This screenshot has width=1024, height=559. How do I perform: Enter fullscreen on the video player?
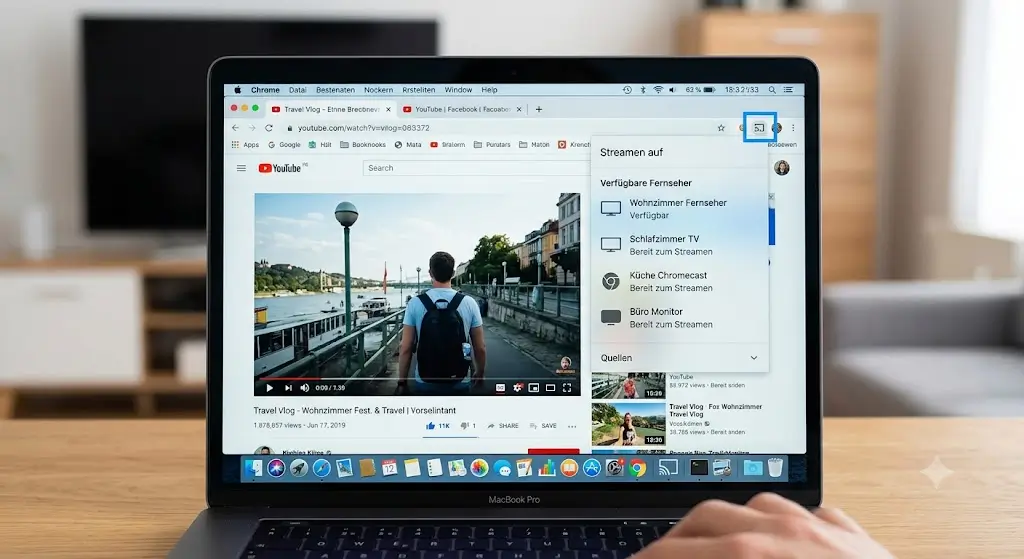click(567, 388)
